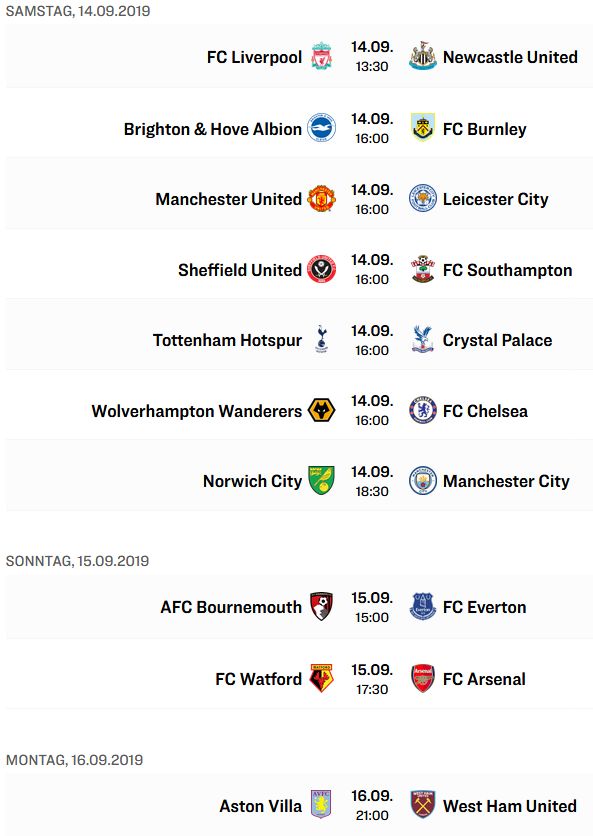The width and height of the screenshot is (593, 836).
Task: Click the Leicester City fox crest
Action: pyautogui.click(x=422, y=198)
